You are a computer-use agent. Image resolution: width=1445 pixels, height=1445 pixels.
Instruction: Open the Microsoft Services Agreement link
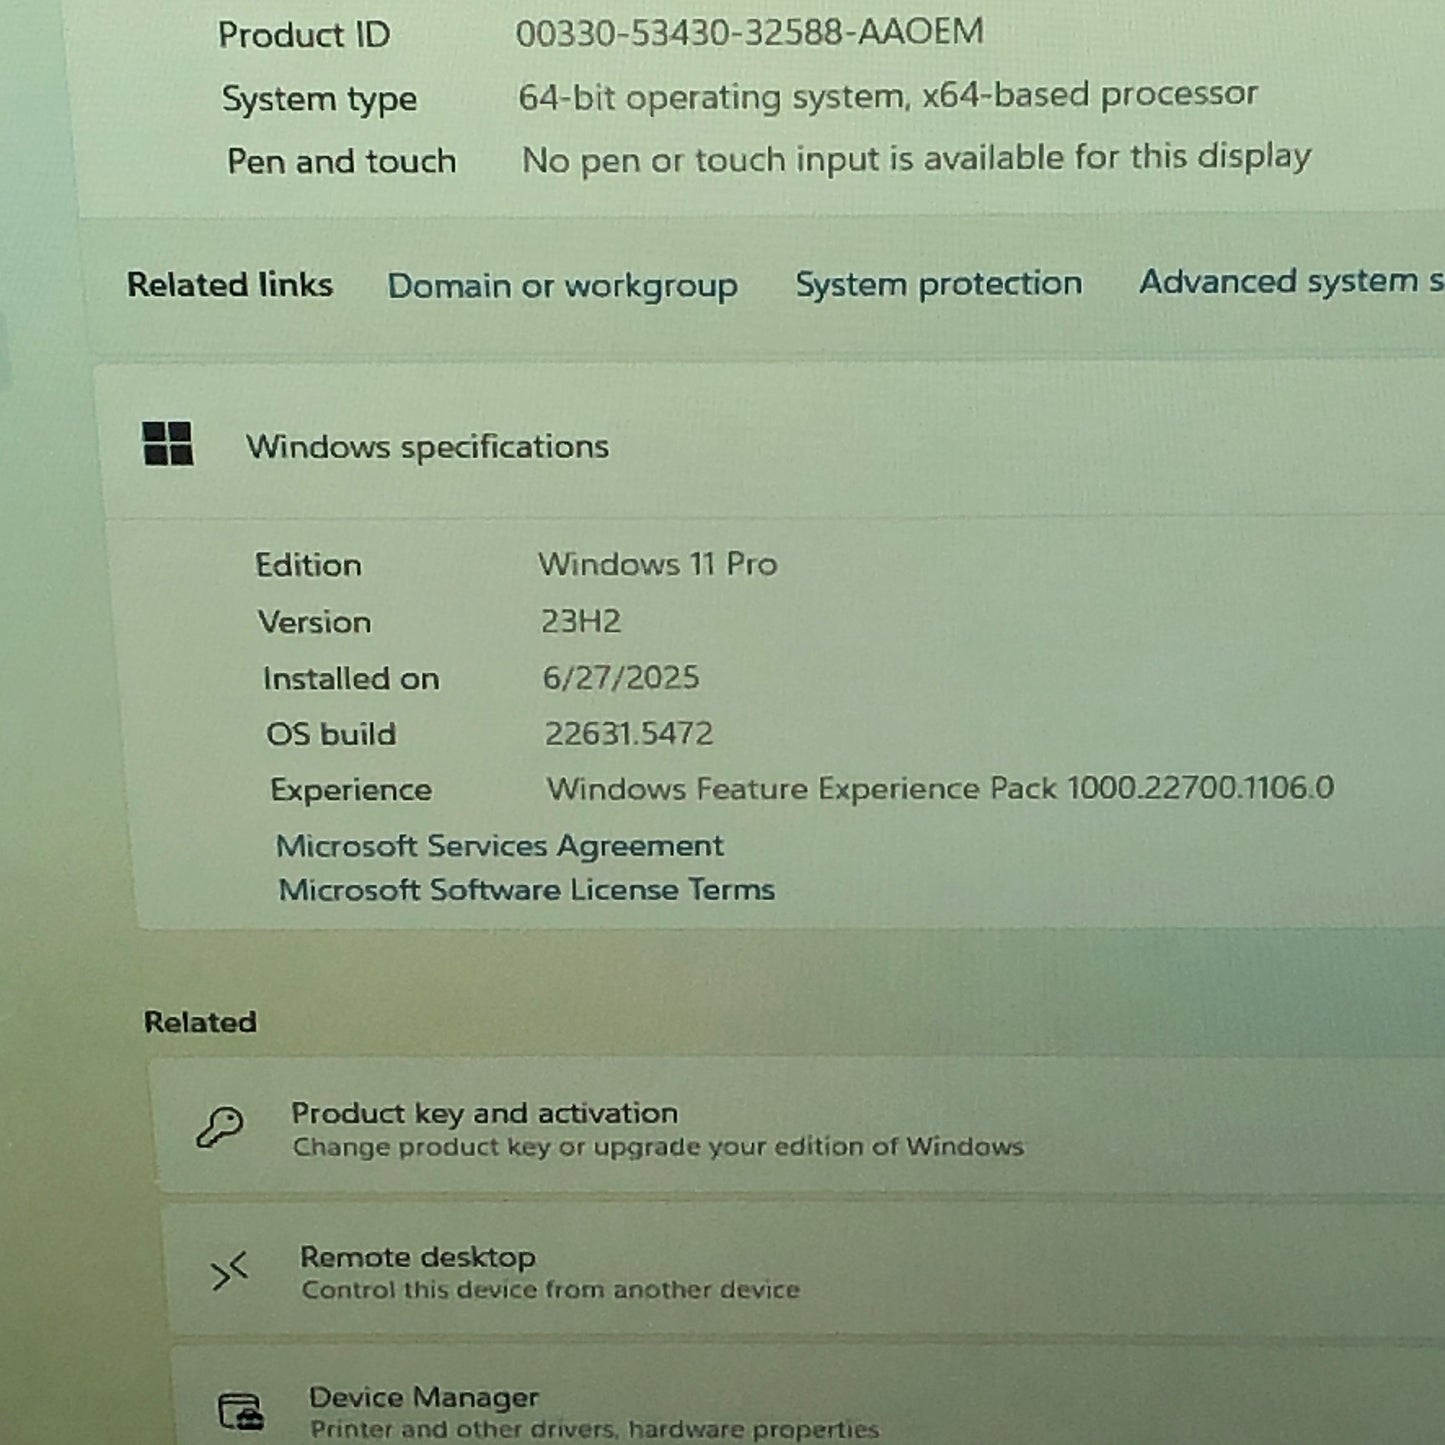click(499, 846)
